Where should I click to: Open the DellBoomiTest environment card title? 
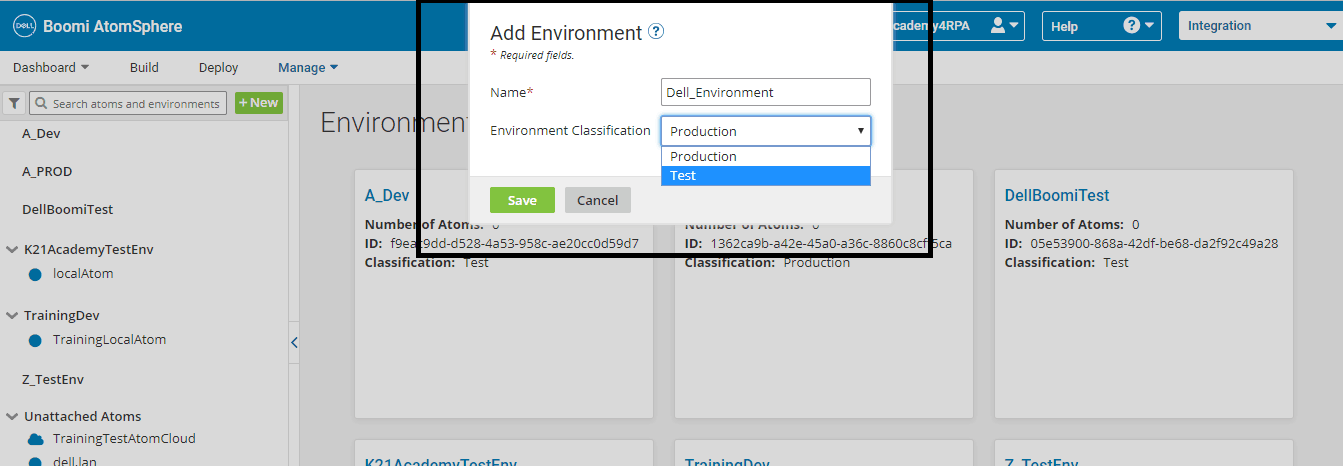pos(1057,195)
